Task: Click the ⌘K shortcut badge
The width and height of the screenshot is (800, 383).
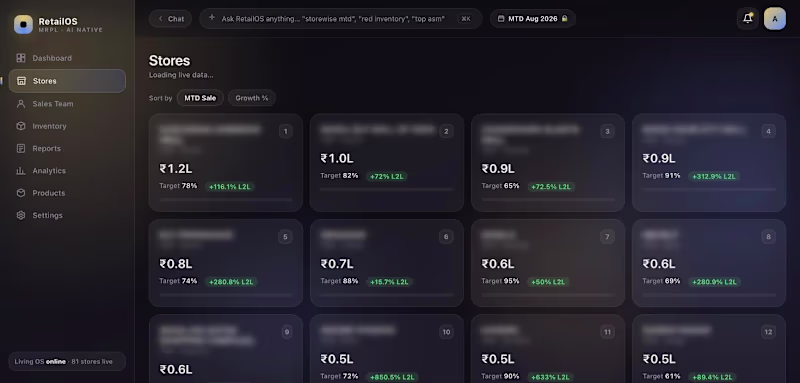Action: 466,19
